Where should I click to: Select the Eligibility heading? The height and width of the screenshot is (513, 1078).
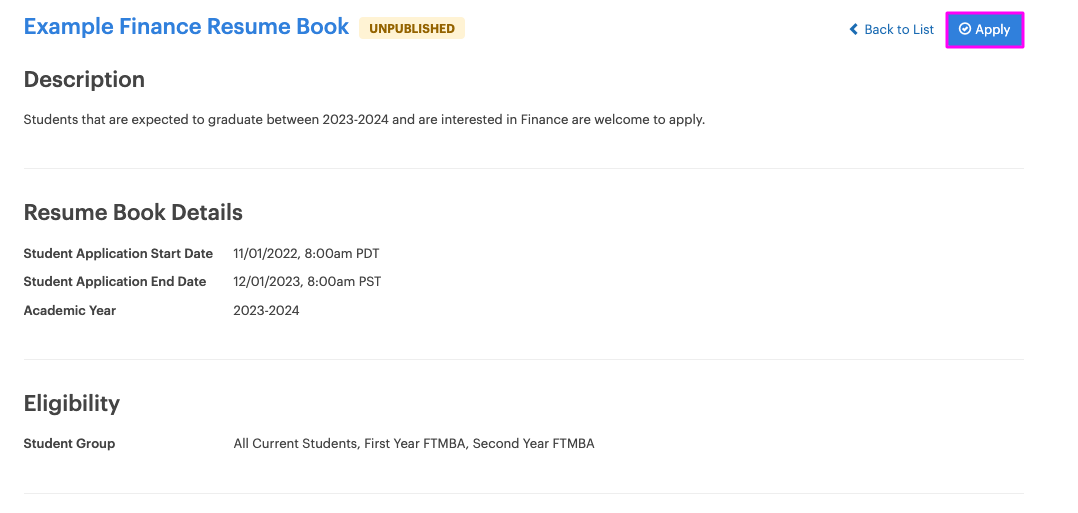pyautogui.click(x=72, y=403)
